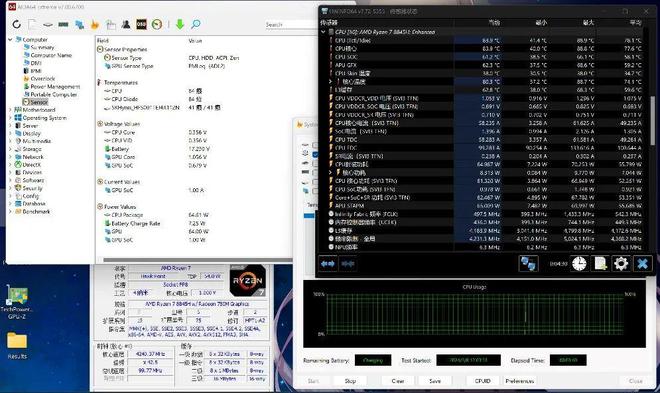Reset the HWiNFO clock timer icon
This screenshot has width=660, height=393.
coord(580,264)
